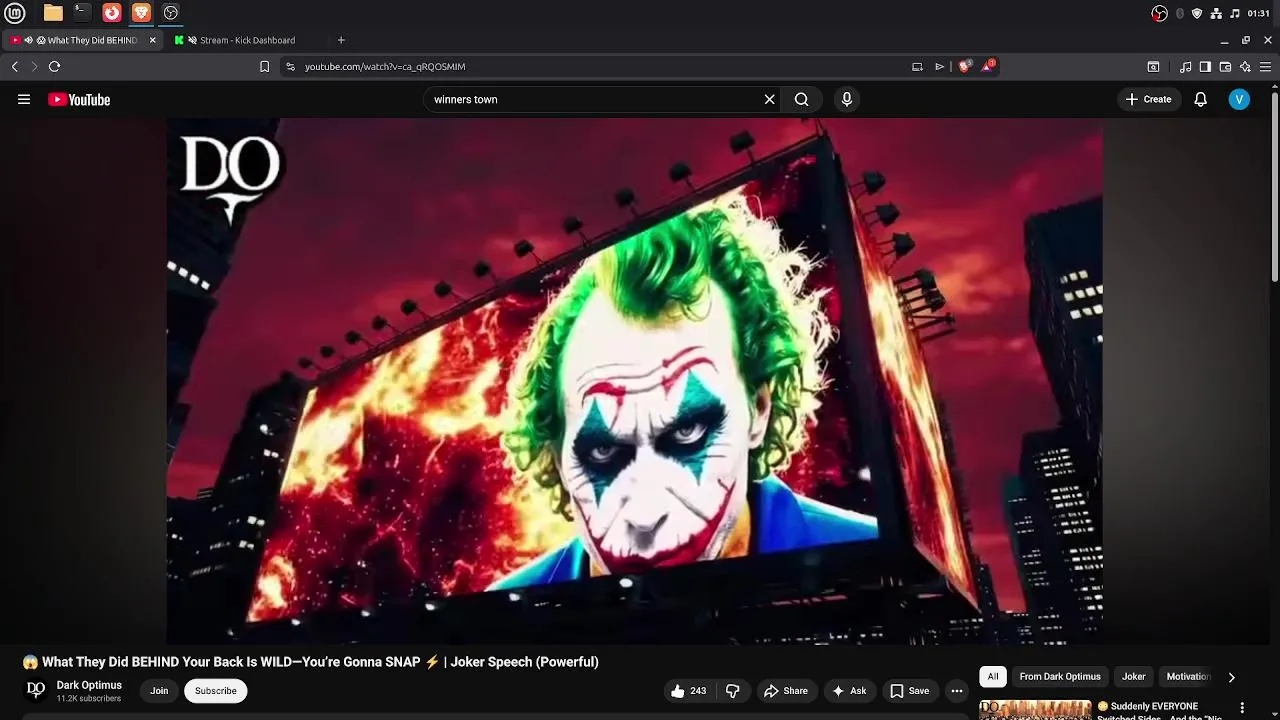Launch the Terminal from the panel
The height and width of the screenshot is (720, 1280).
pyautogui.click(x=82, y=13)
